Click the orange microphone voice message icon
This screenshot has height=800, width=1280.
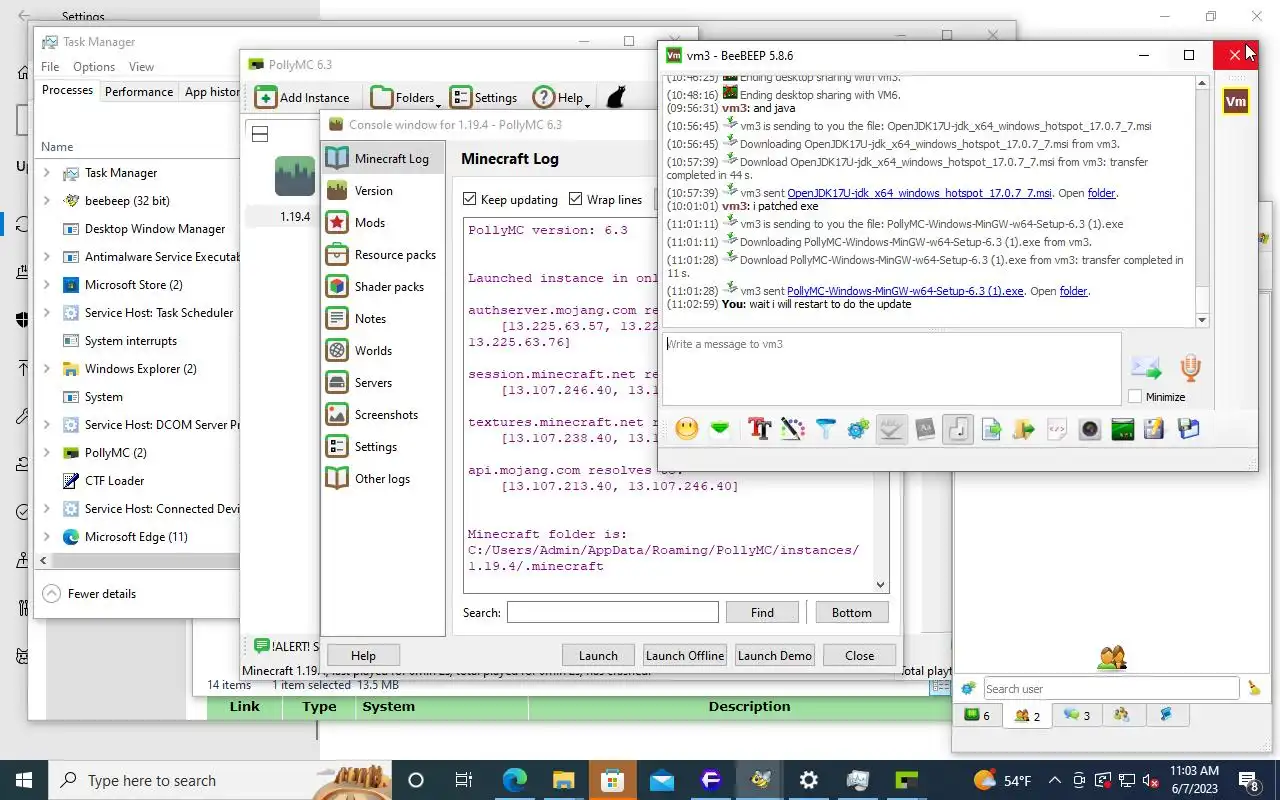(1190, 367)
